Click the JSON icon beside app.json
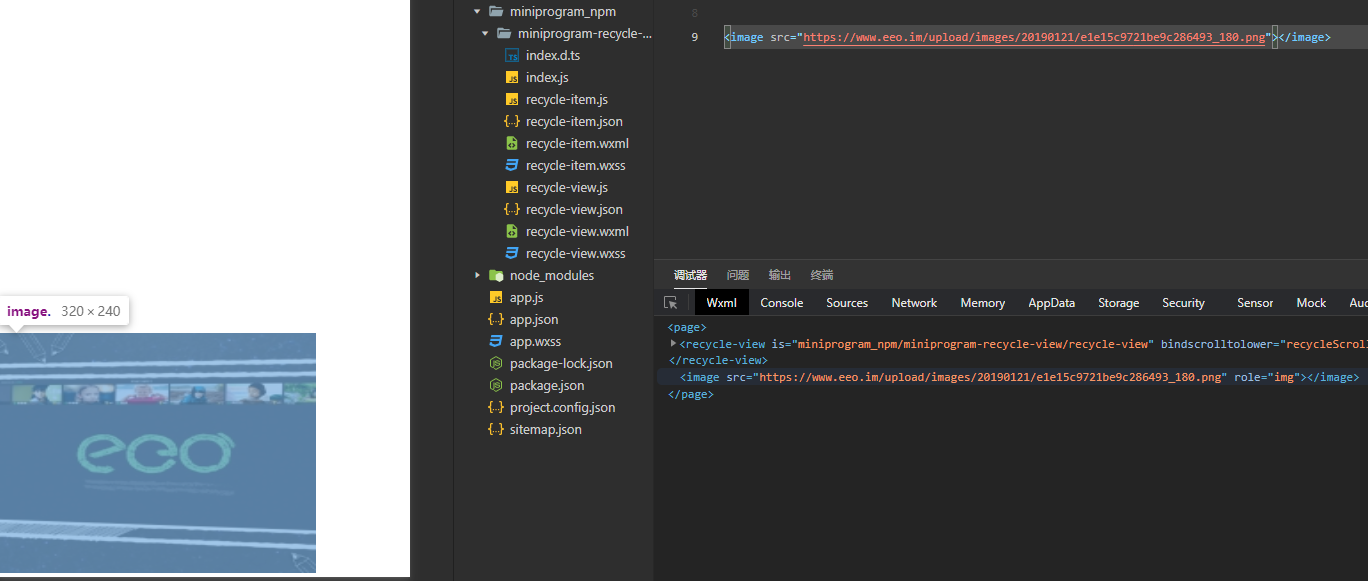The image size is (1368, 581). click(496, 320)
